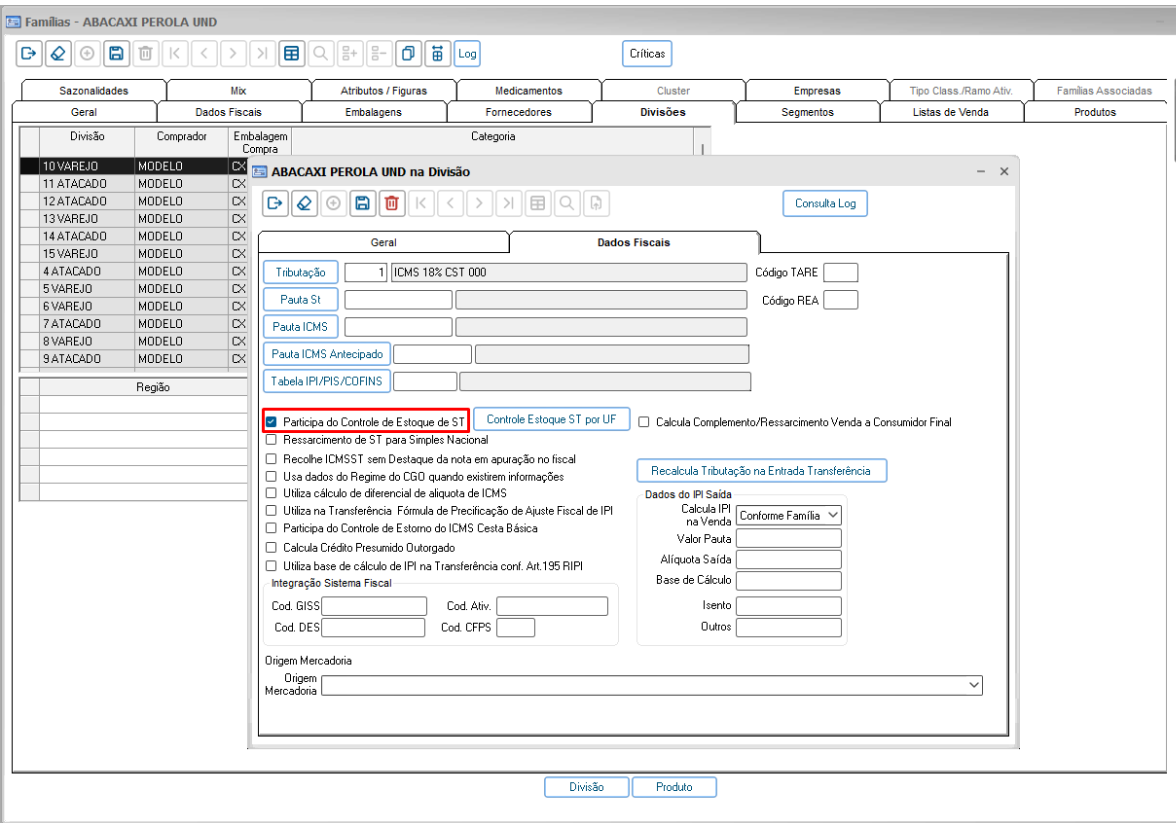Image resolution: width=1176 pixels, height=823 pixels.
Task: Click the save icon in dialog toolbar
Action: pos(362,203)
